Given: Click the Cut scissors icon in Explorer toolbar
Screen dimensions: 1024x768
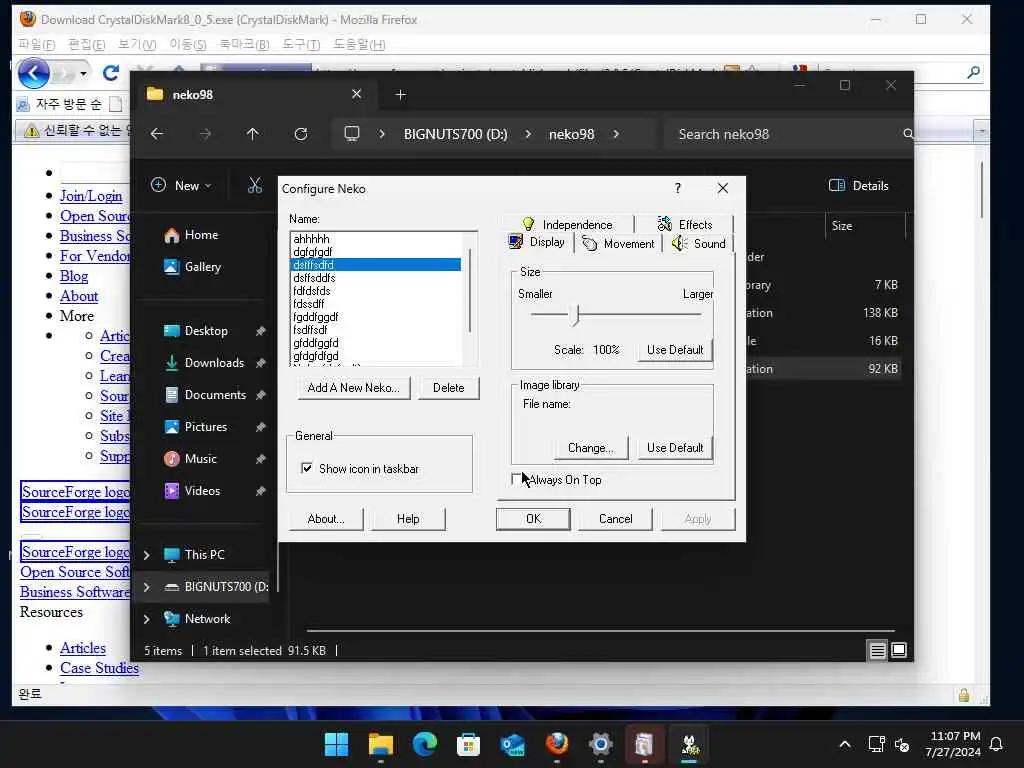Looking at the screenshot, I should 255,185.
